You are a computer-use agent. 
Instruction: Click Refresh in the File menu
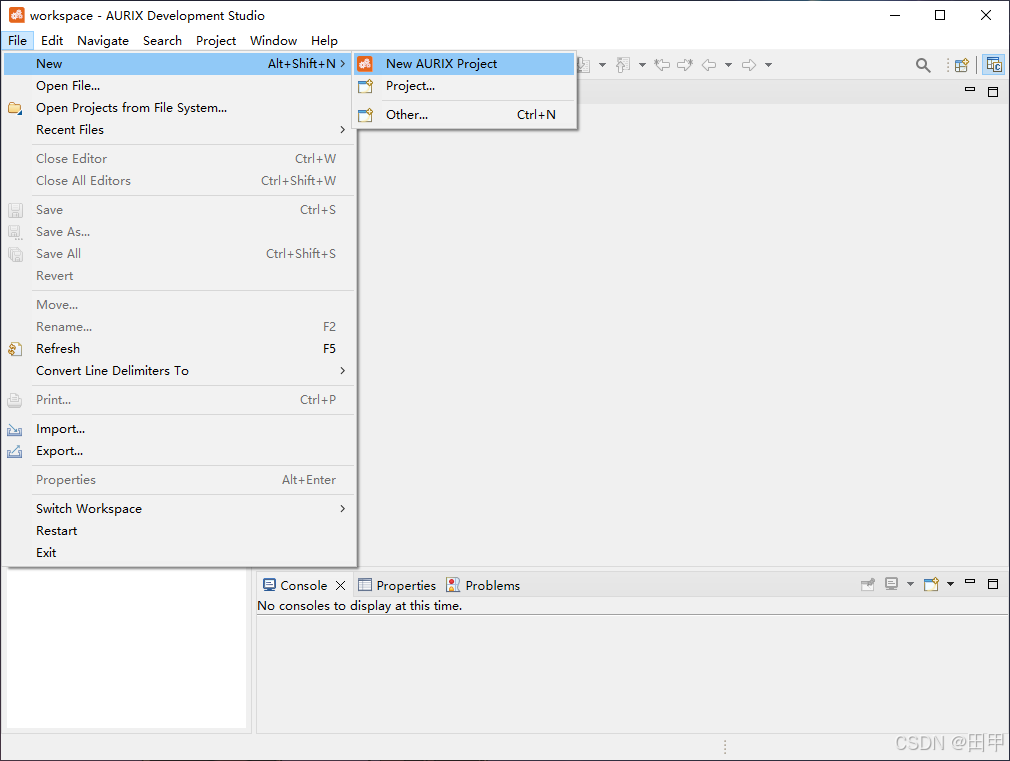pos(178,349)
